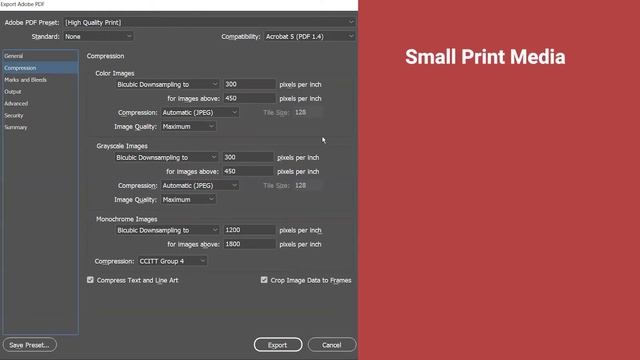Viewport: 640px width, 360px height.
Task: Open Monochrome Images downsampling method dropdown
Action: (167, 230)
